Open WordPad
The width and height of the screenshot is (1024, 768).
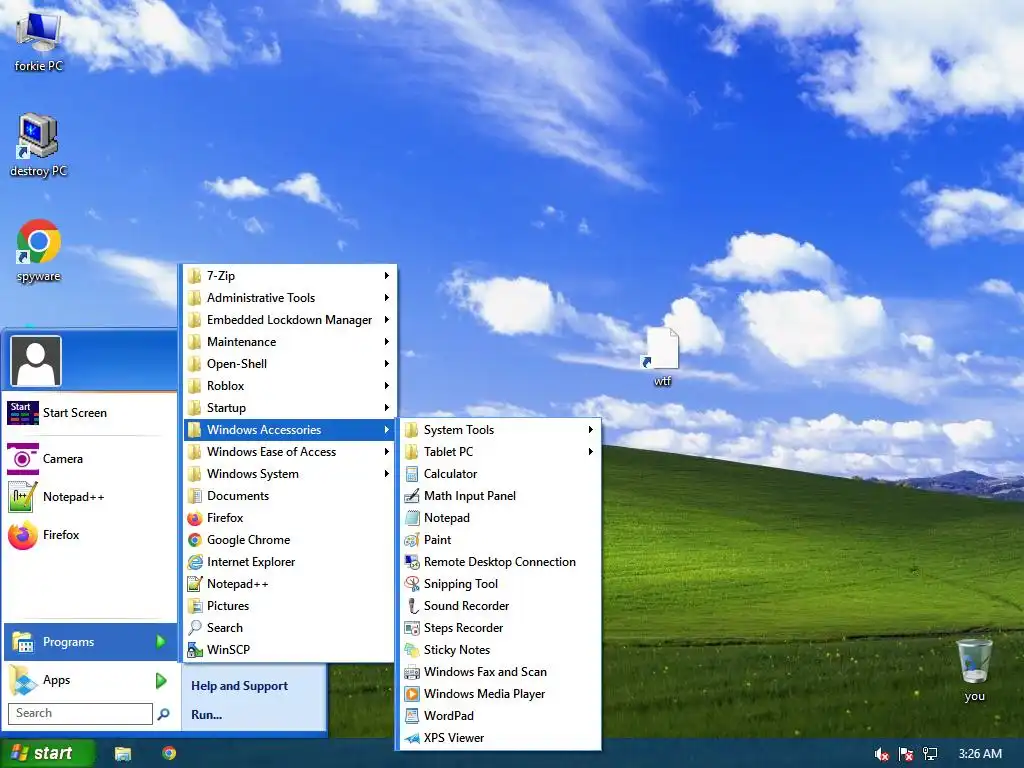(500, 716)
